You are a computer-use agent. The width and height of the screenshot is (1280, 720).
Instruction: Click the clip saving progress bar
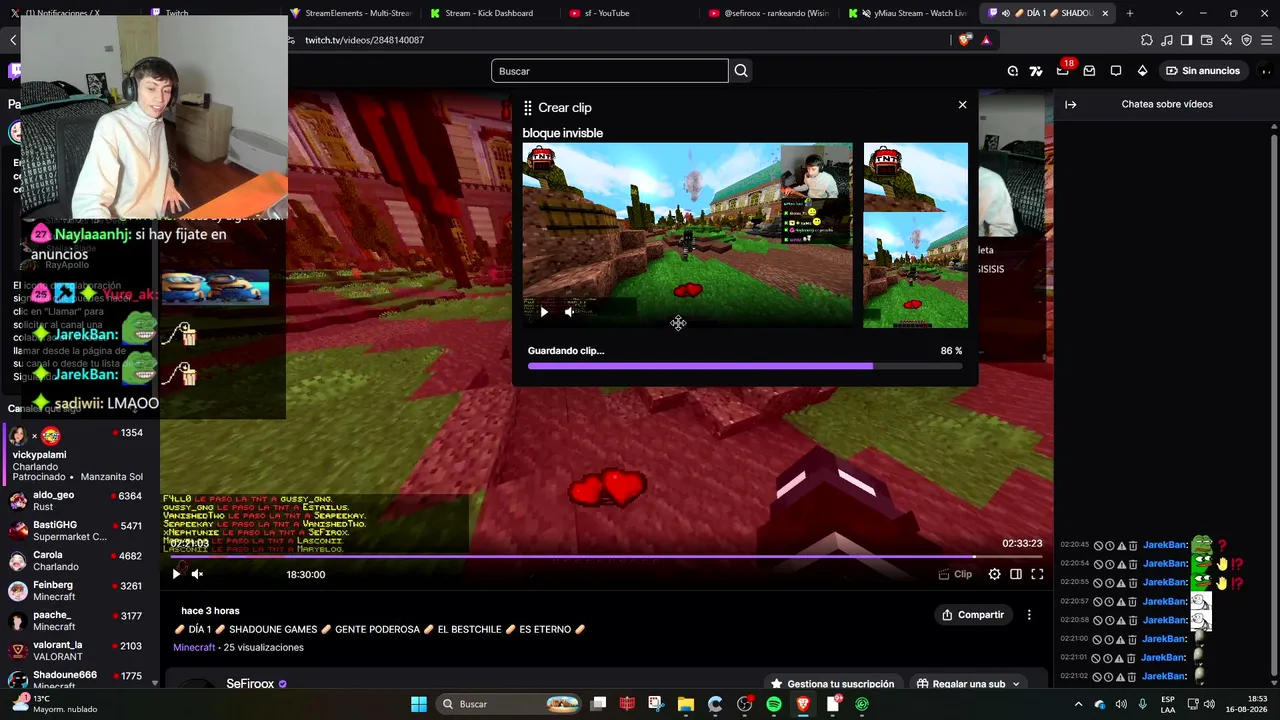(745, 366)
